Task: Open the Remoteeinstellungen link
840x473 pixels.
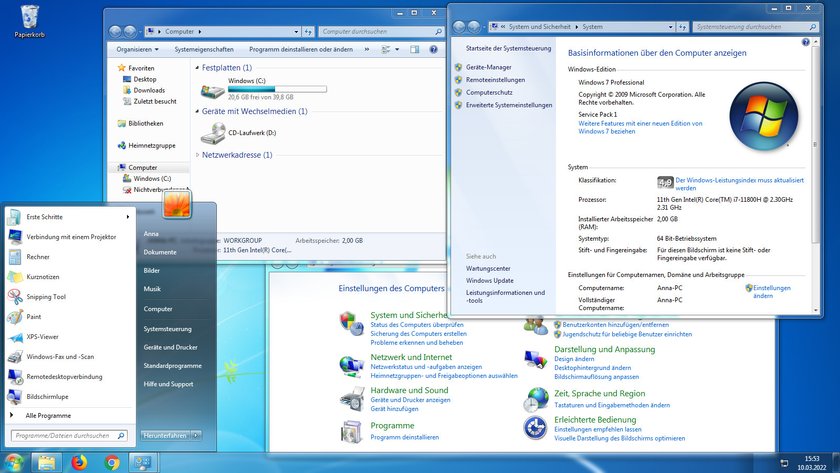Action: pyautogui.click(x=496, y=80)
